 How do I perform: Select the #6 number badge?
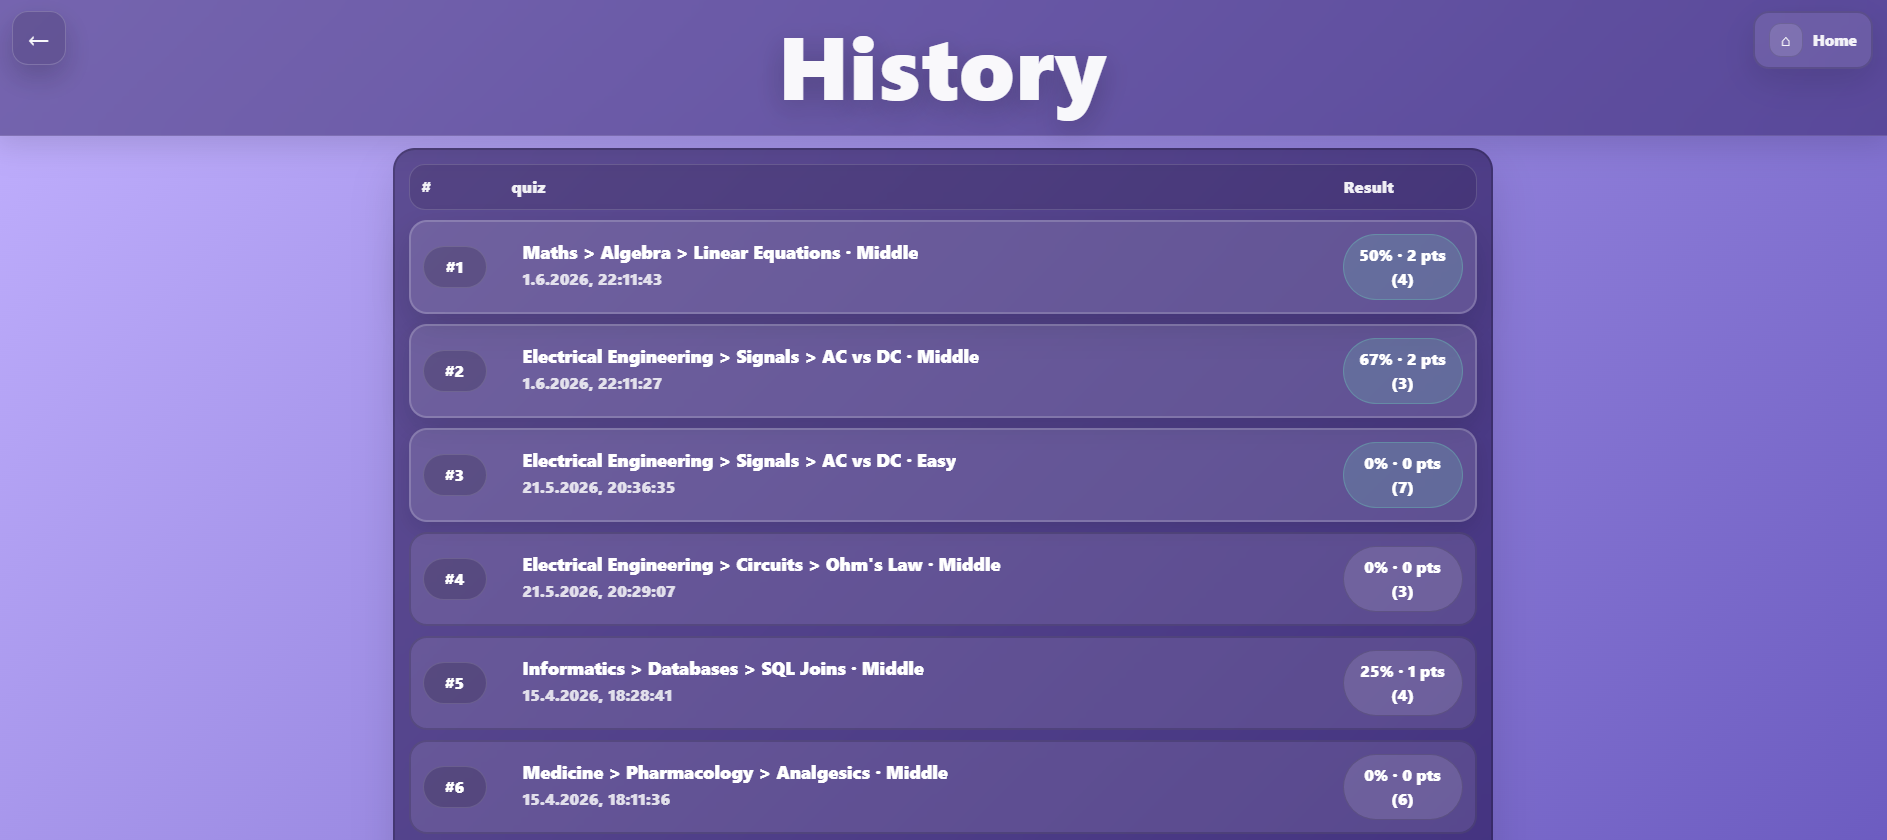click(455, 787)
